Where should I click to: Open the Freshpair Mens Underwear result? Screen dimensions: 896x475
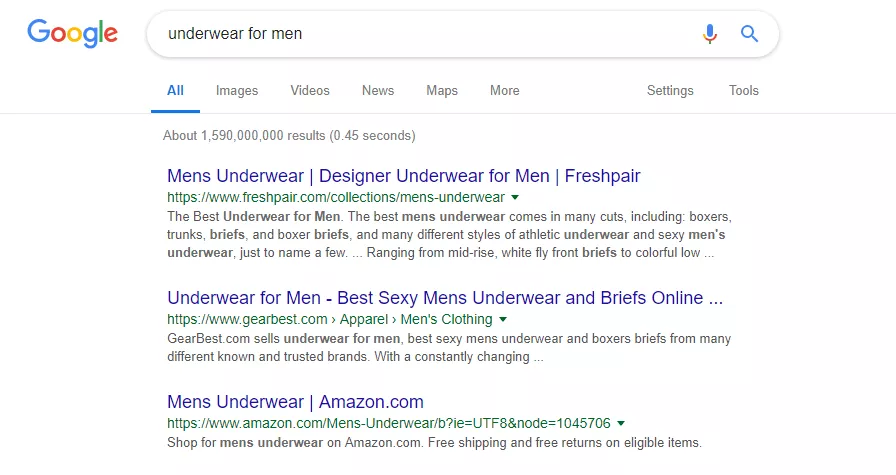click(403, 175)
